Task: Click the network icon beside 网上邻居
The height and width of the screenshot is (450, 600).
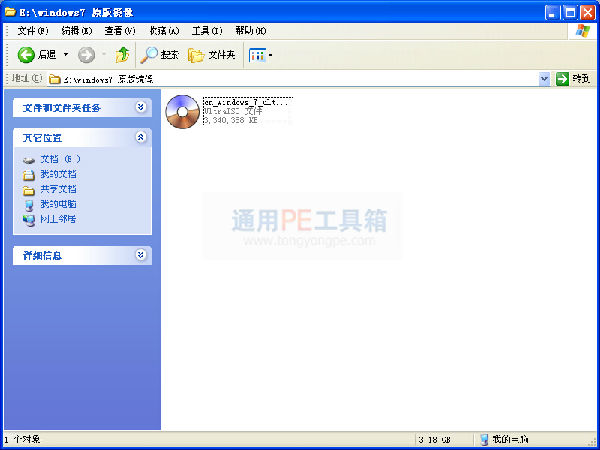Action: tap(29, 220)
